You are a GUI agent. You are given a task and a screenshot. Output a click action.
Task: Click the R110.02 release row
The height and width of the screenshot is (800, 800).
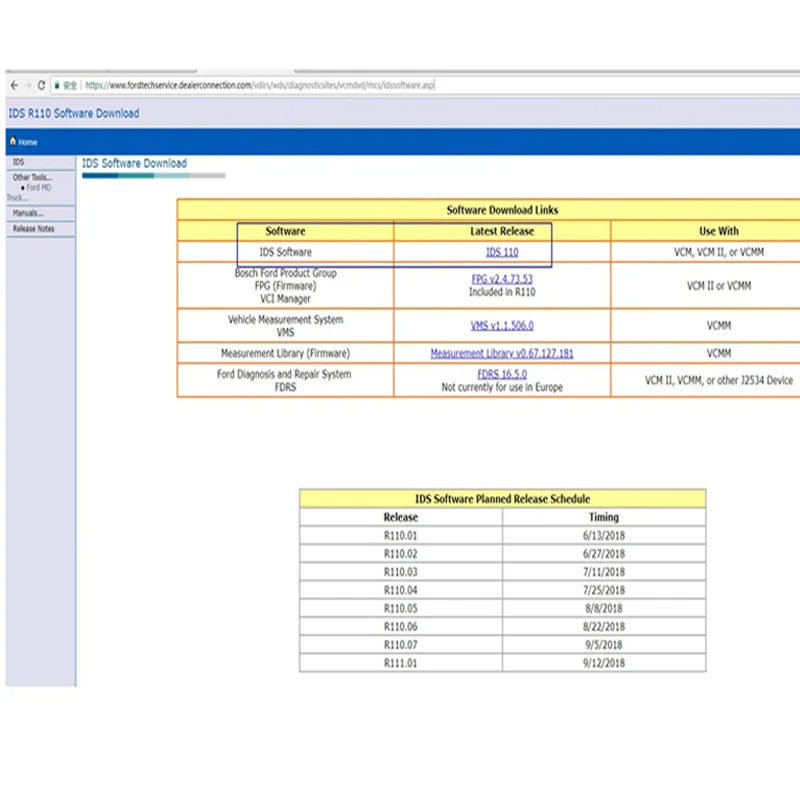point(401,554)
